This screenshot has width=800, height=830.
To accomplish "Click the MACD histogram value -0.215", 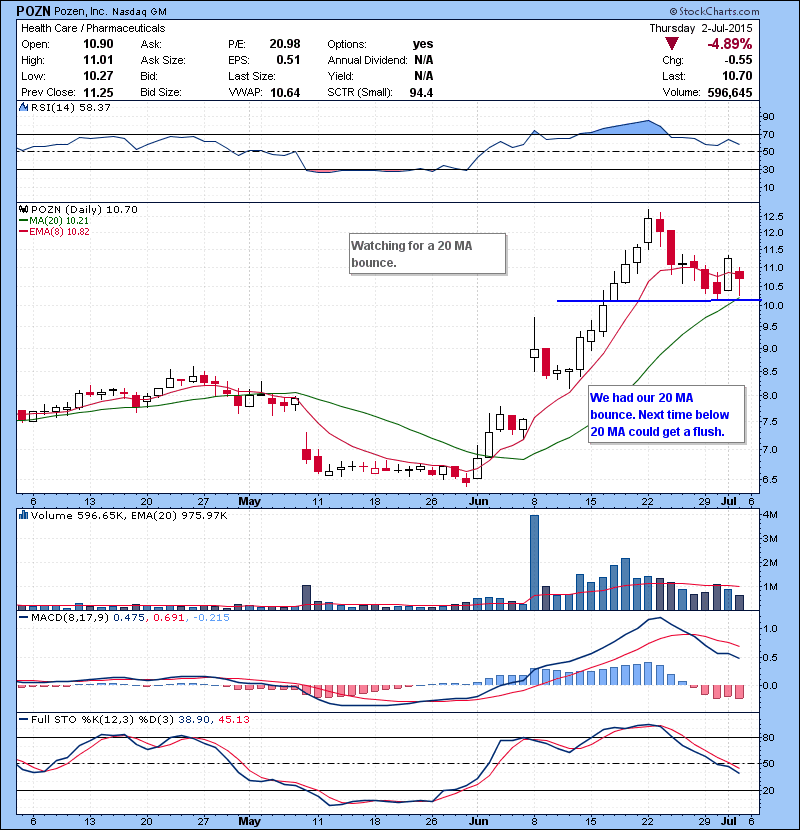I will point(211,617).
